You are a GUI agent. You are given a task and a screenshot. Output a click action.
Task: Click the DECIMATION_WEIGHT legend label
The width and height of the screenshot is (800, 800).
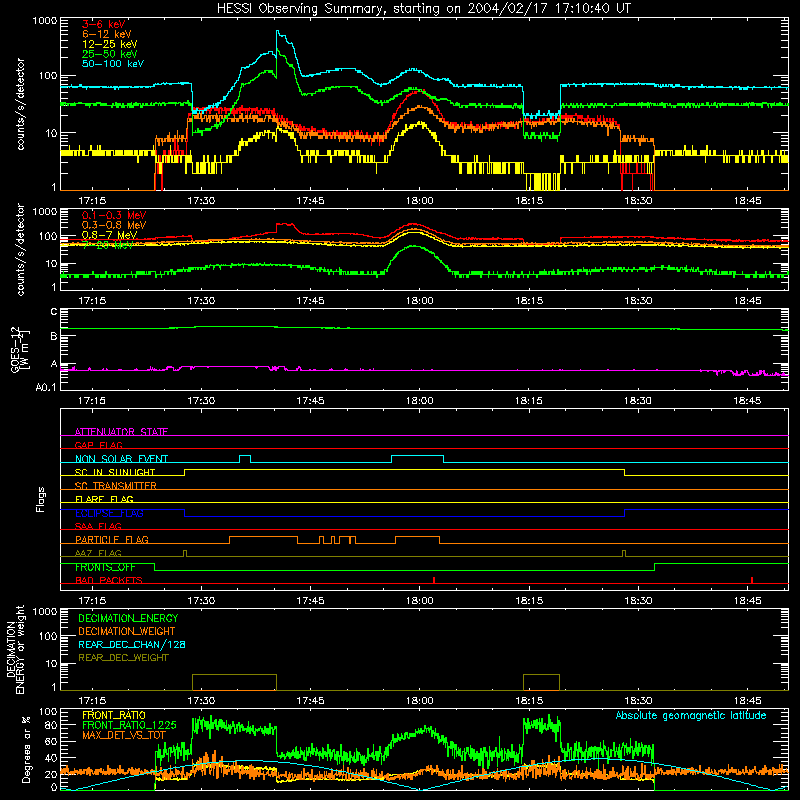127,631
